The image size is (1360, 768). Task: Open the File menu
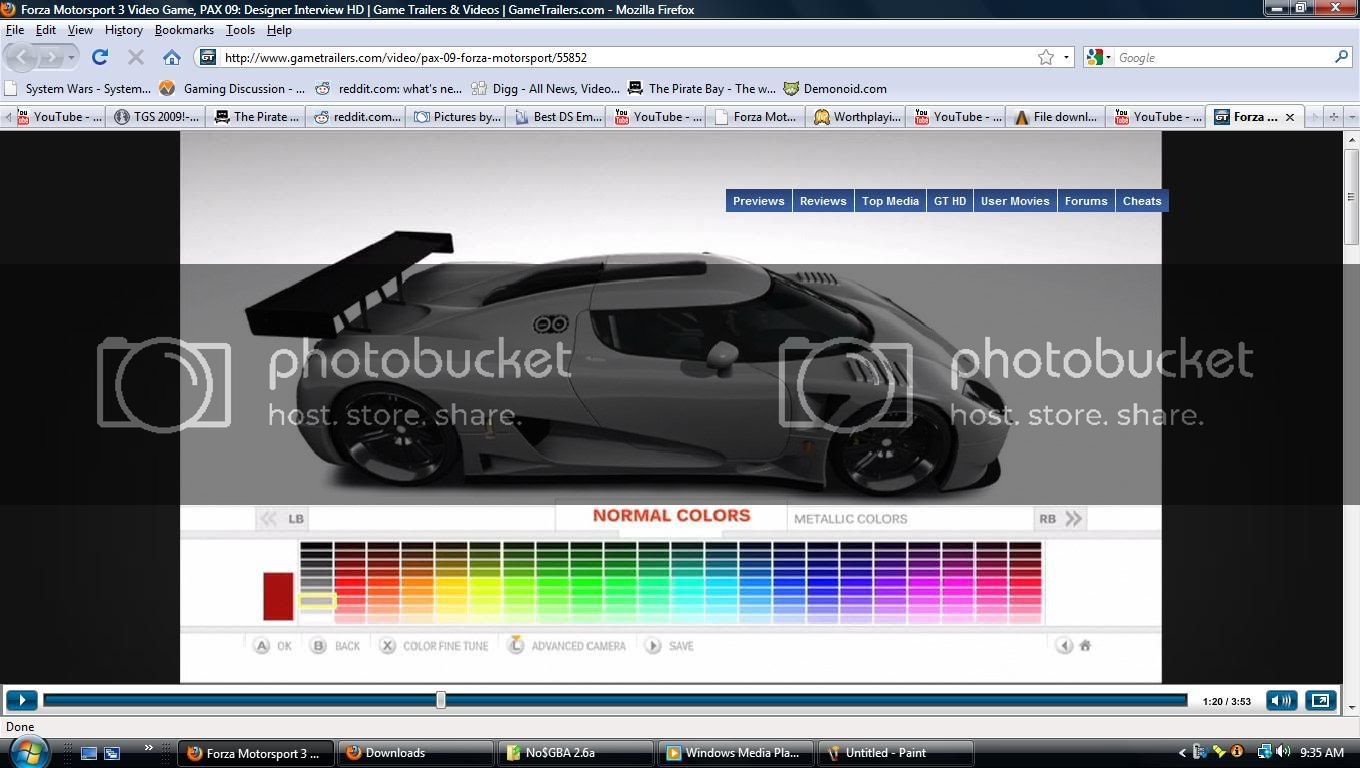click(x=15, y=30)
